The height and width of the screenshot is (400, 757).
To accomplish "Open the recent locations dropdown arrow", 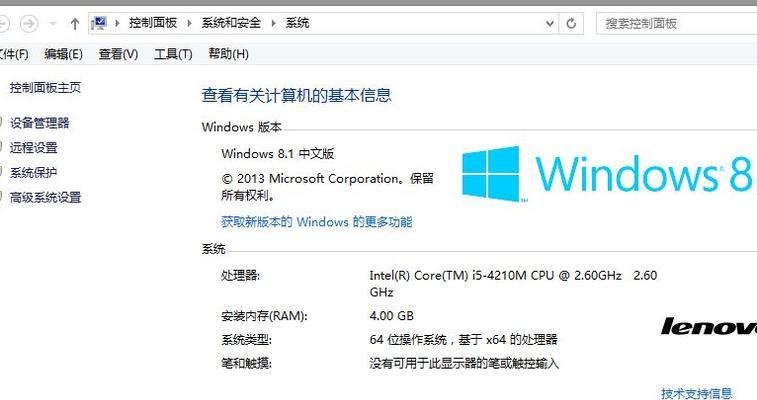I will coord(53,23).
